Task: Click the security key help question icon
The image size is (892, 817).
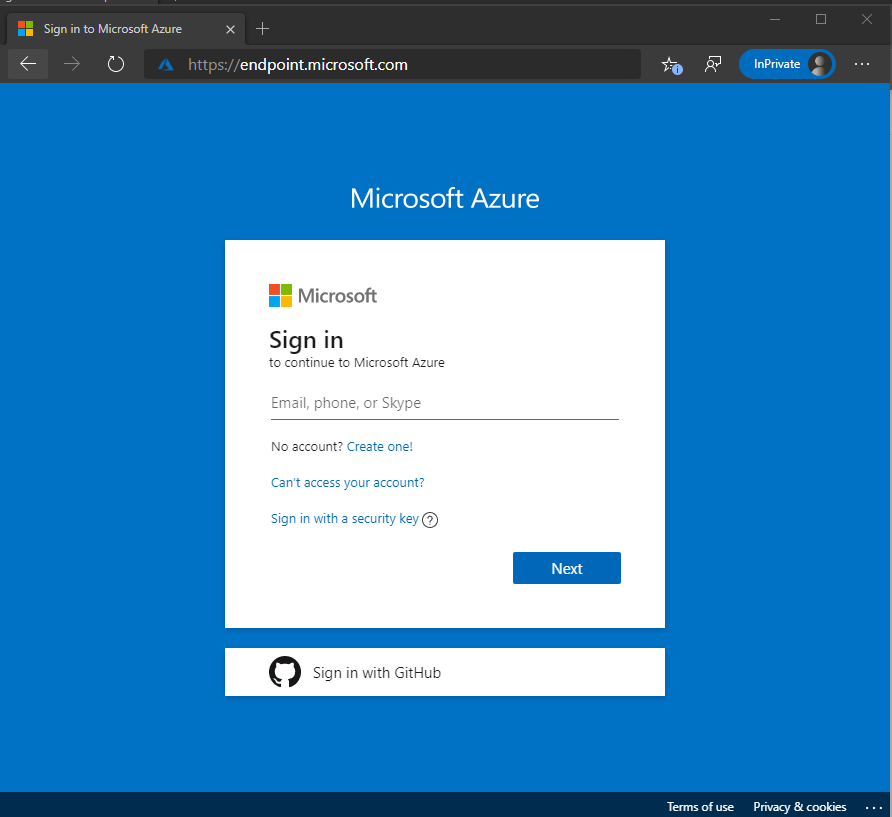Action: tap(430, 520)
